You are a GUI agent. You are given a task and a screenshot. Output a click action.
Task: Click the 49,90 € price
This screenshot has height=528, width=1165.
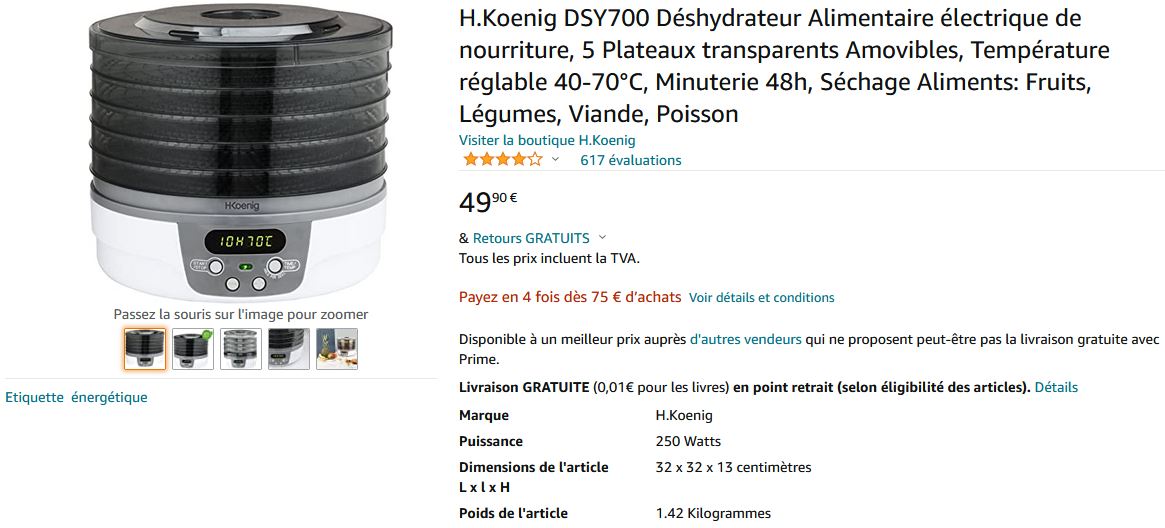[488, 201]
